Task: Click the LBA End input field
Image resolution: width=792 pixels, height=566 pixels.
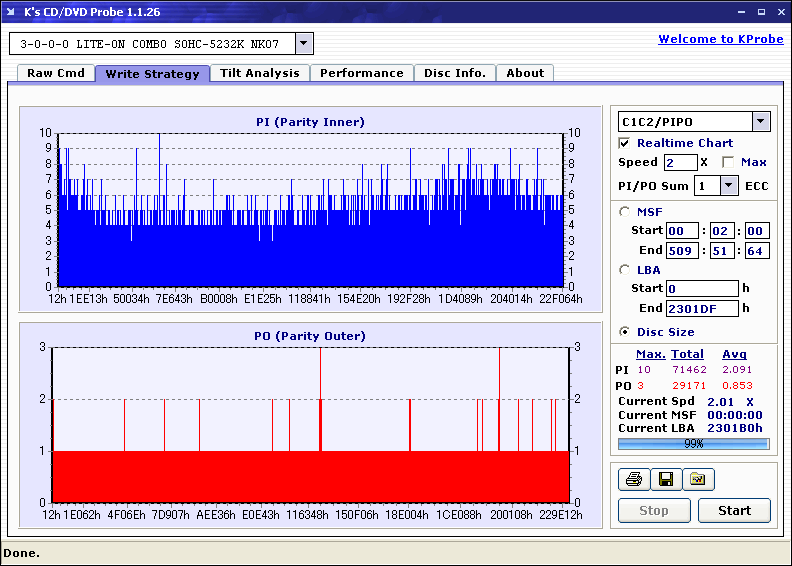Action: pyautogui.click(x=702, y=308)
